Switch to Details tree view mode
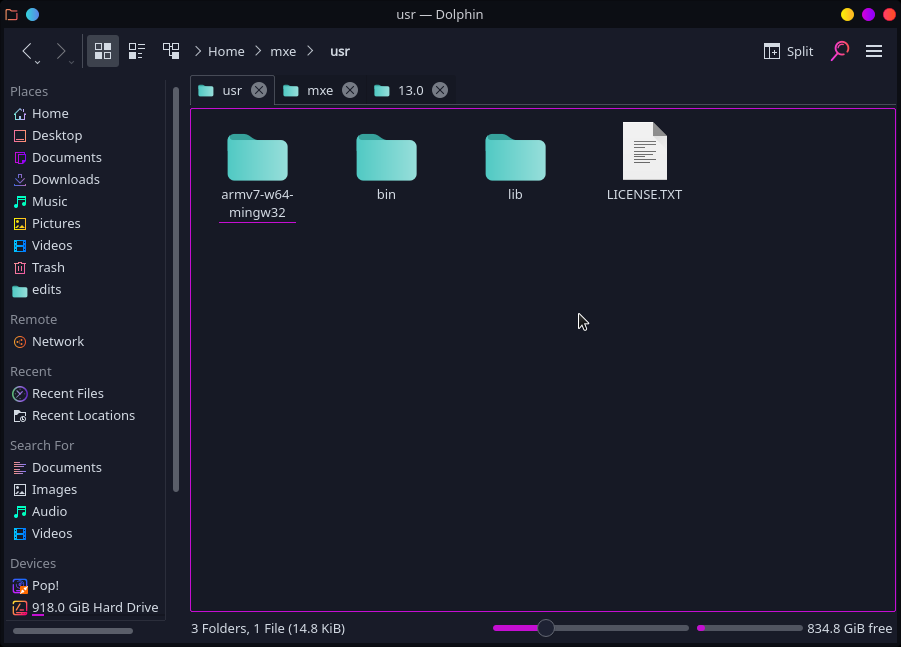 [171, 51]
